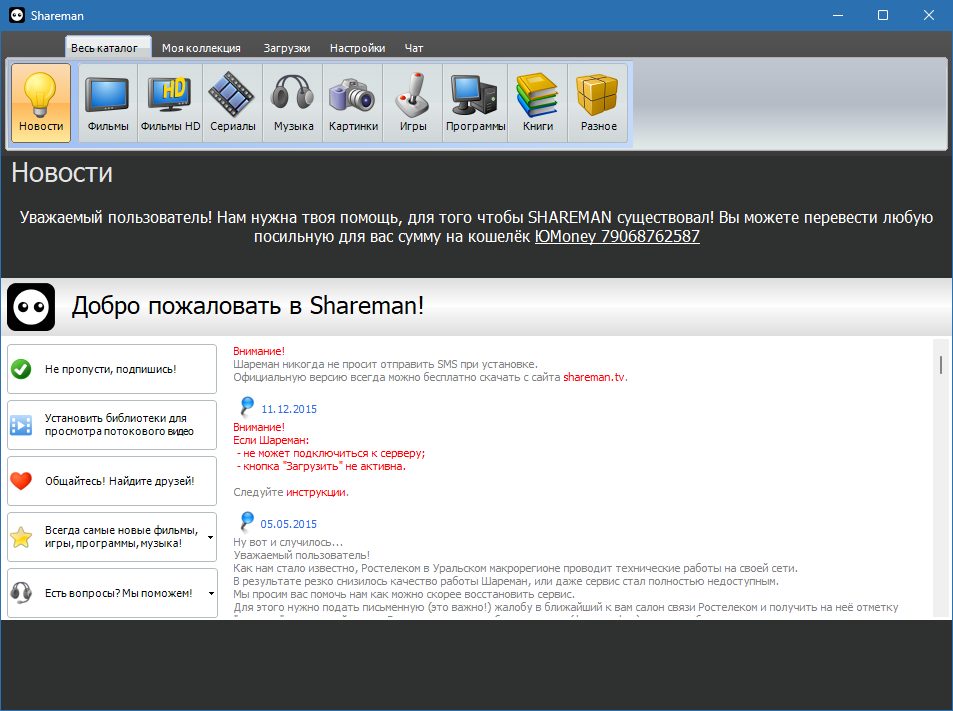Viewport: 953px width, 711px height.
Task: Open the Игры joystick category
Action: coord(413,103)
